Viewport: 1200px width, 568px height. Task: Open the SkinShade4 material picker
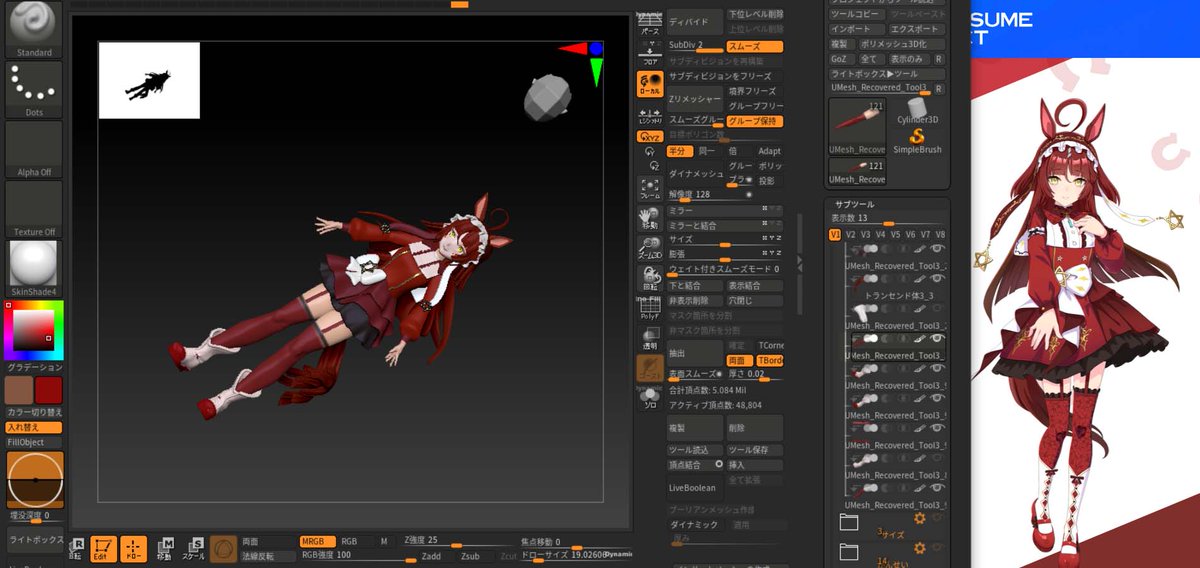tap(34, 269)
